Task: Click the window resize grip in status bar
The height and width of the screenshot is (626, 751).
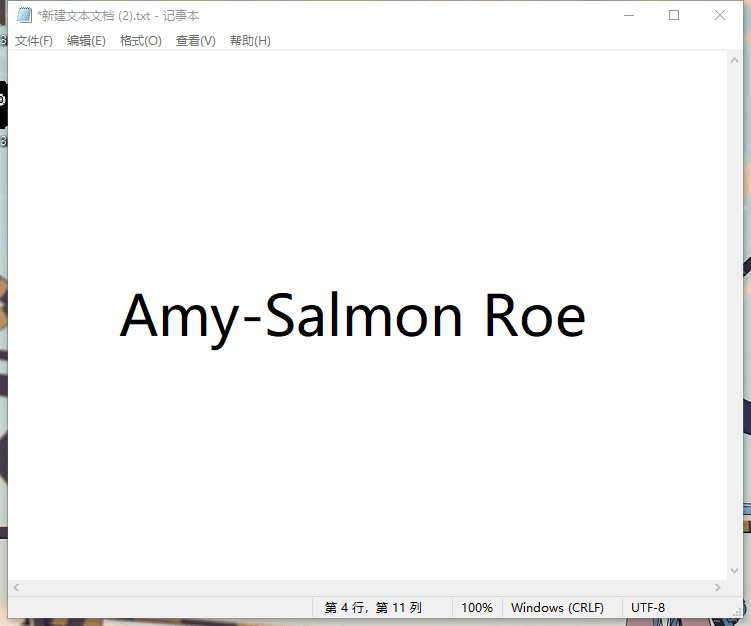Action: (738, 612)
